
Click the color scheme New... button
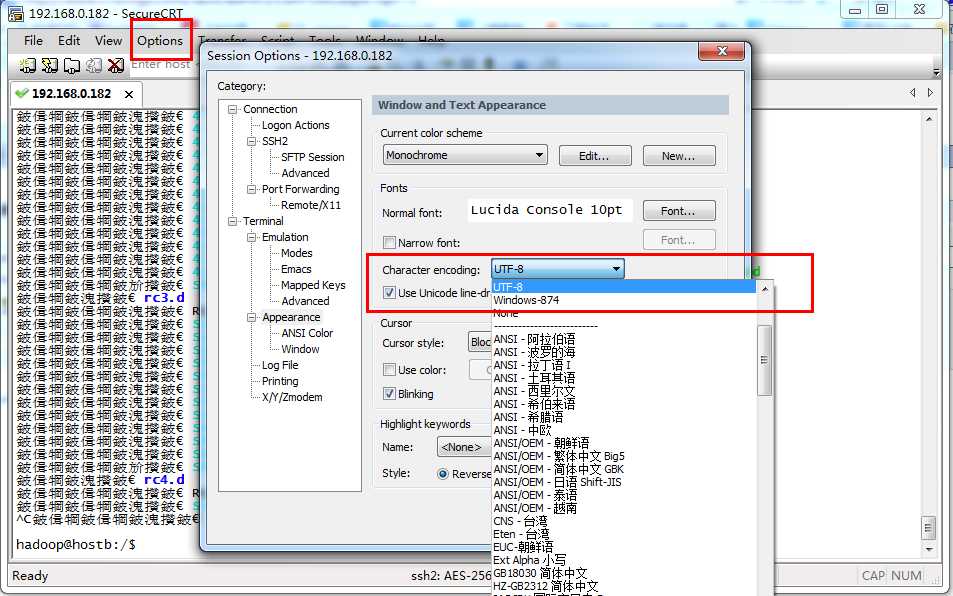679,156
